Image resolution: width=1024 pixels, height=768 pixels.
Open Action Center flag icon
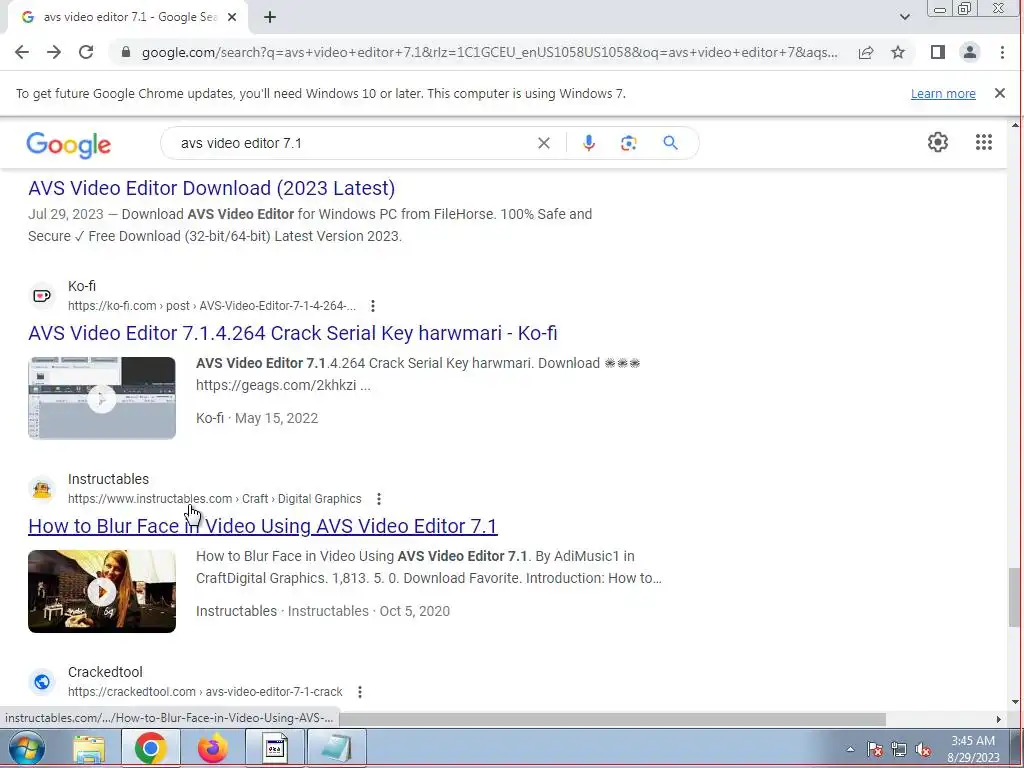coord(874,749)
